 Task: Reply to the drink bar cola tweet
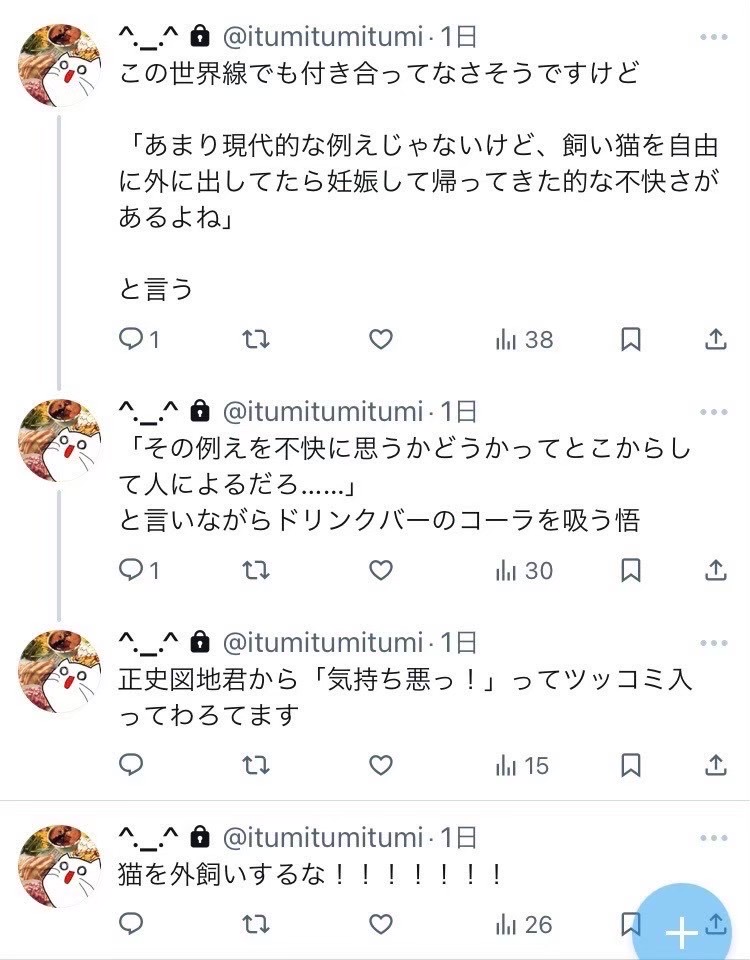[x=132, y=570]
